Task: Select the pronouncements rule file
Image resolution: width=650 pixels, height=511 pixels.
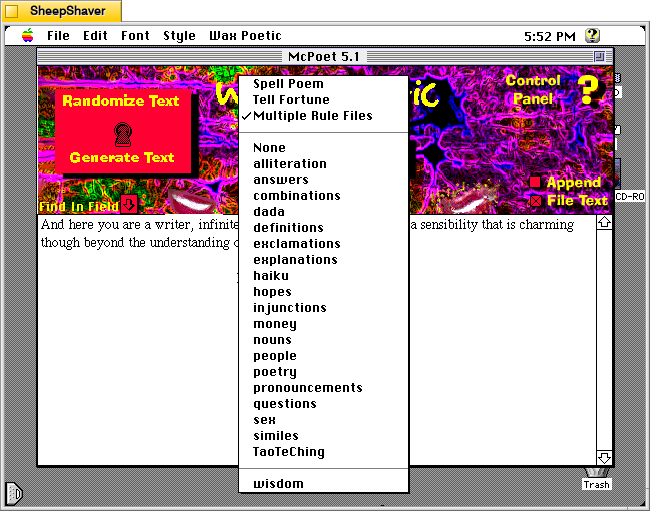Action: point(323,388)
